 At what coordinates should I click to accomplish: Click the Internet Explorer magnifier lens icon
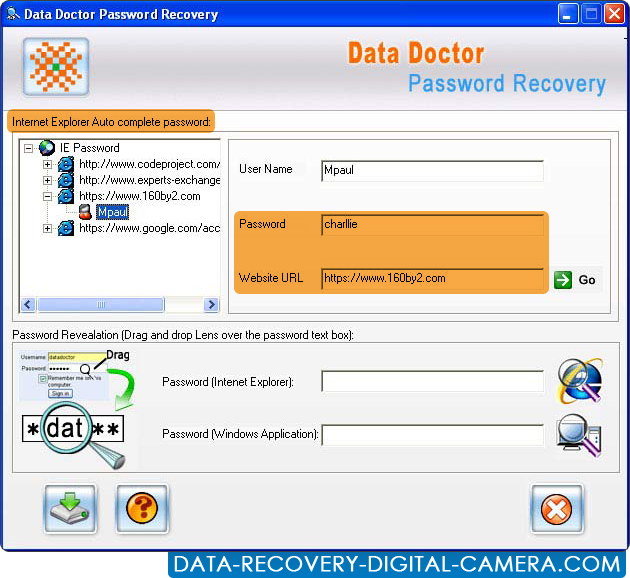pos(580,381)
